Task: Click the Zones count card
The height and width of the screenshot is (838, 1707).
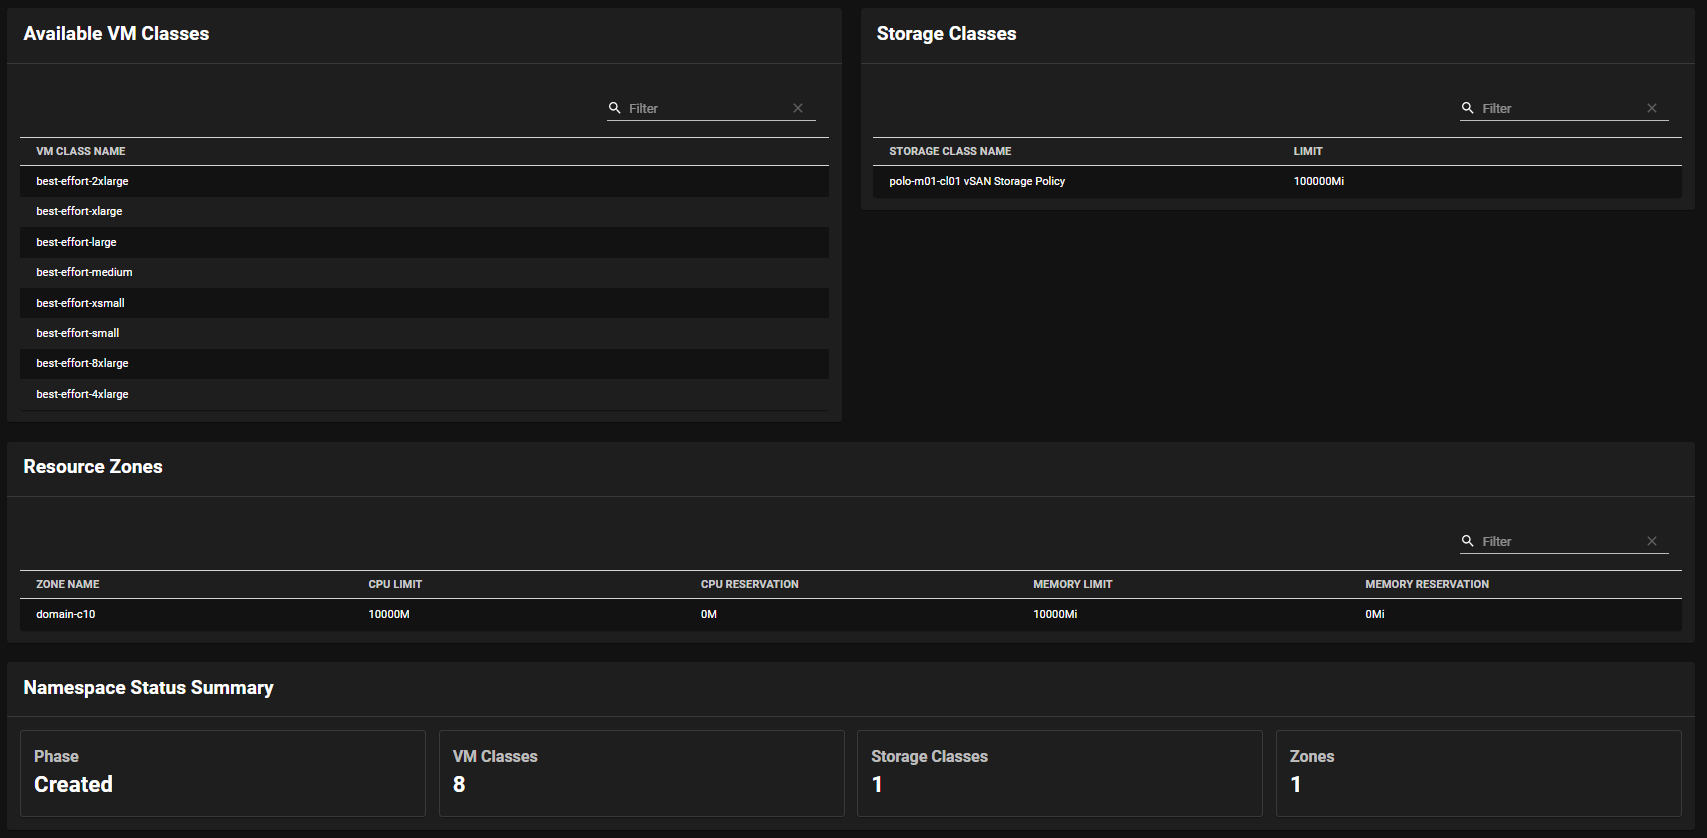Action: (x=1479, y=773)
